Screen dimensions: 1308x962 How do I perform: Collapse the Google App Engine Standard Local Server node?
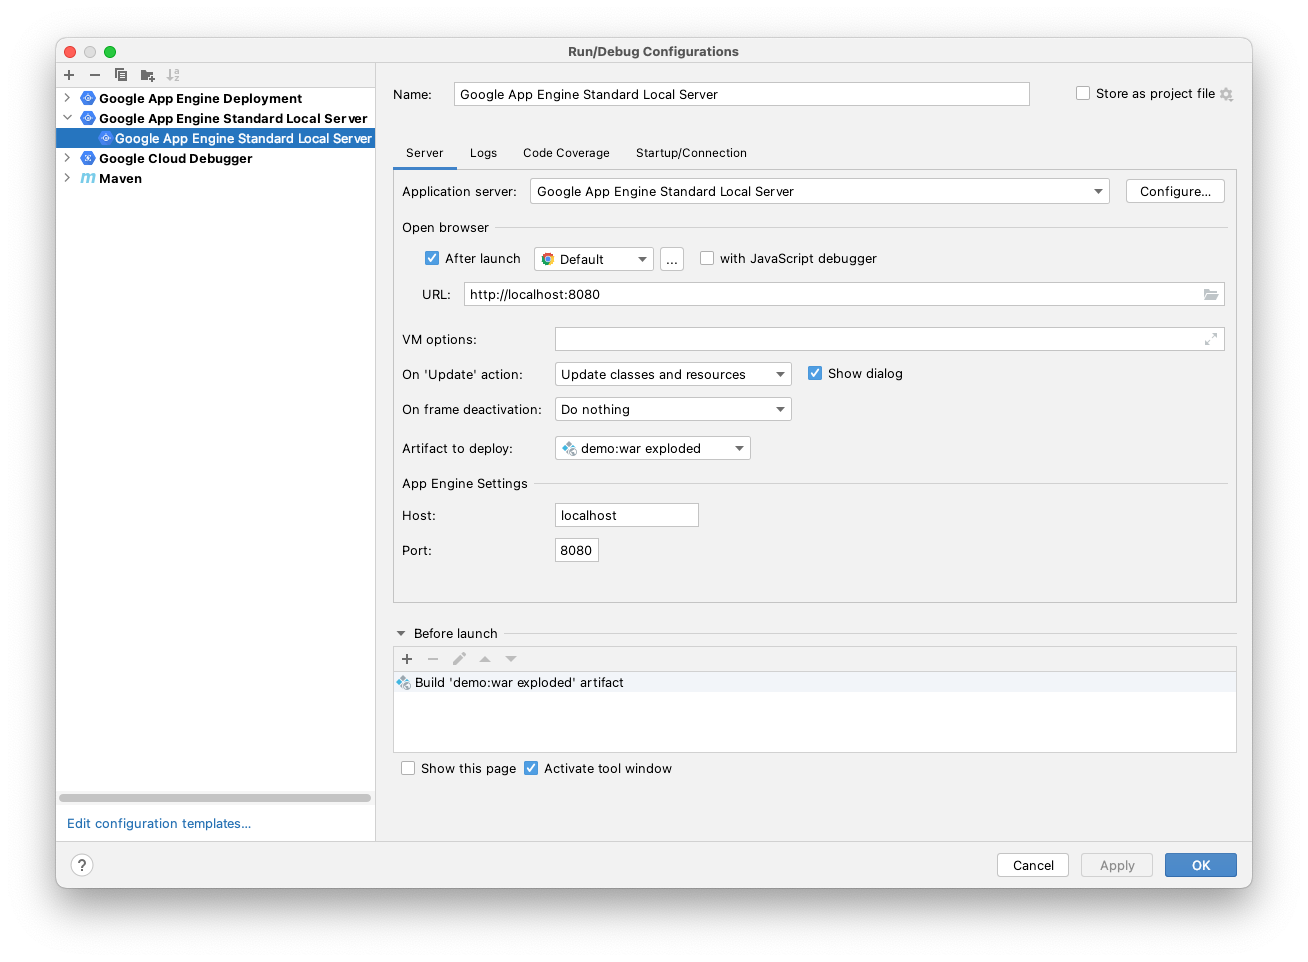tap(66, 118)
